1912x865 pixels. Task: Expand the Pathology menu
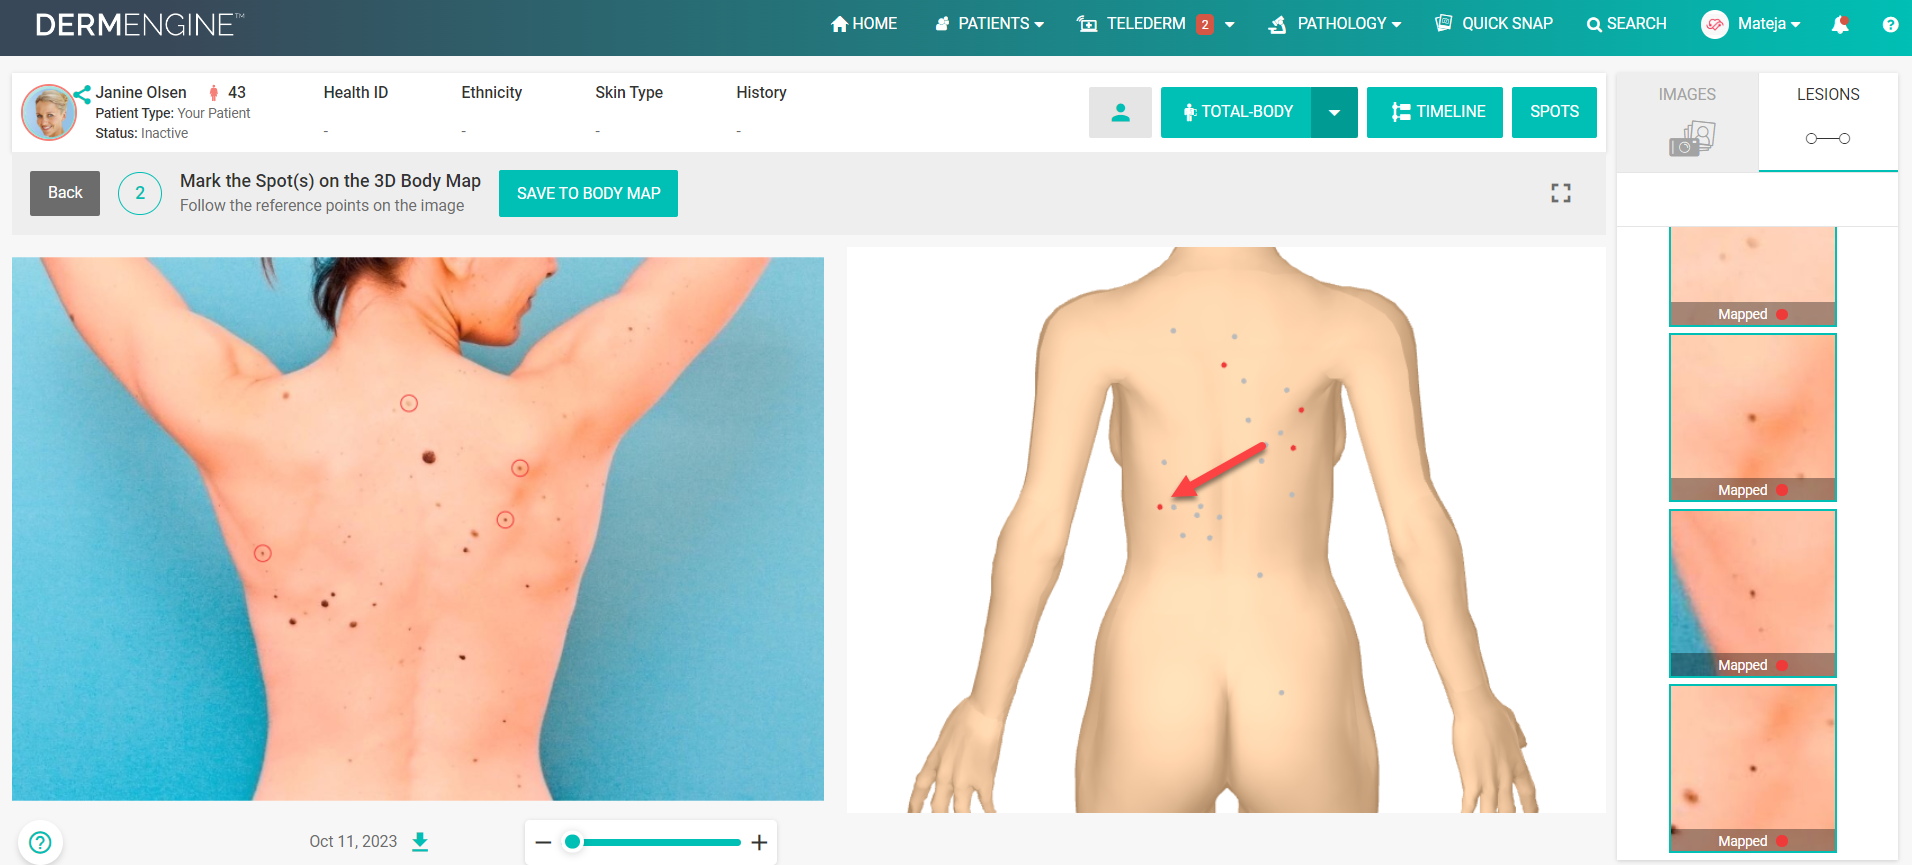point(1335,23)
